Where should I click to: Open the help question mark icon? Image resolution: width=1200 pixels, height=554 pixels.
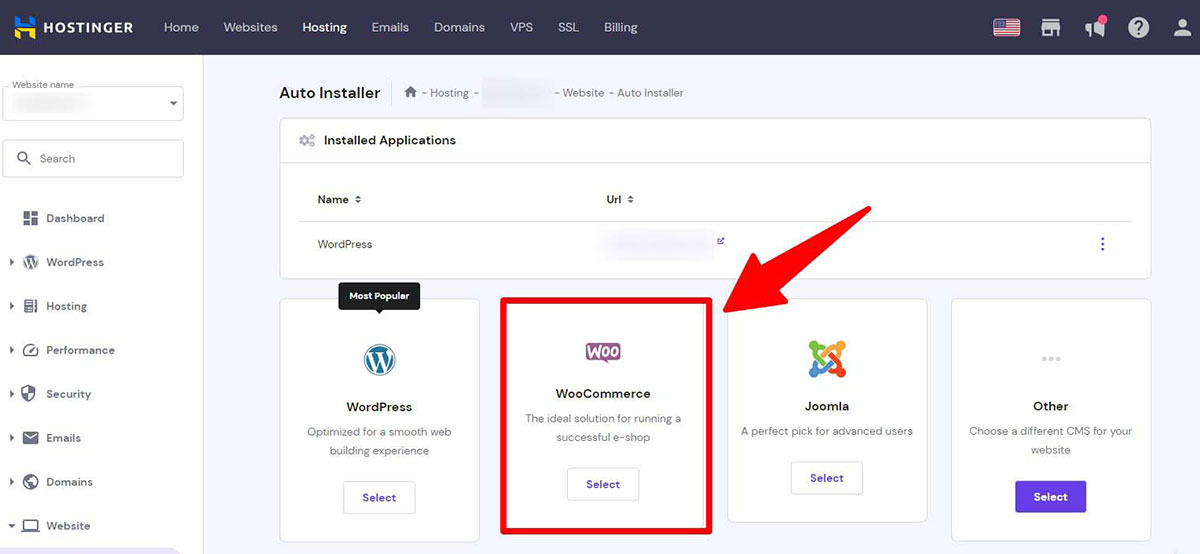coord(1139,27)
